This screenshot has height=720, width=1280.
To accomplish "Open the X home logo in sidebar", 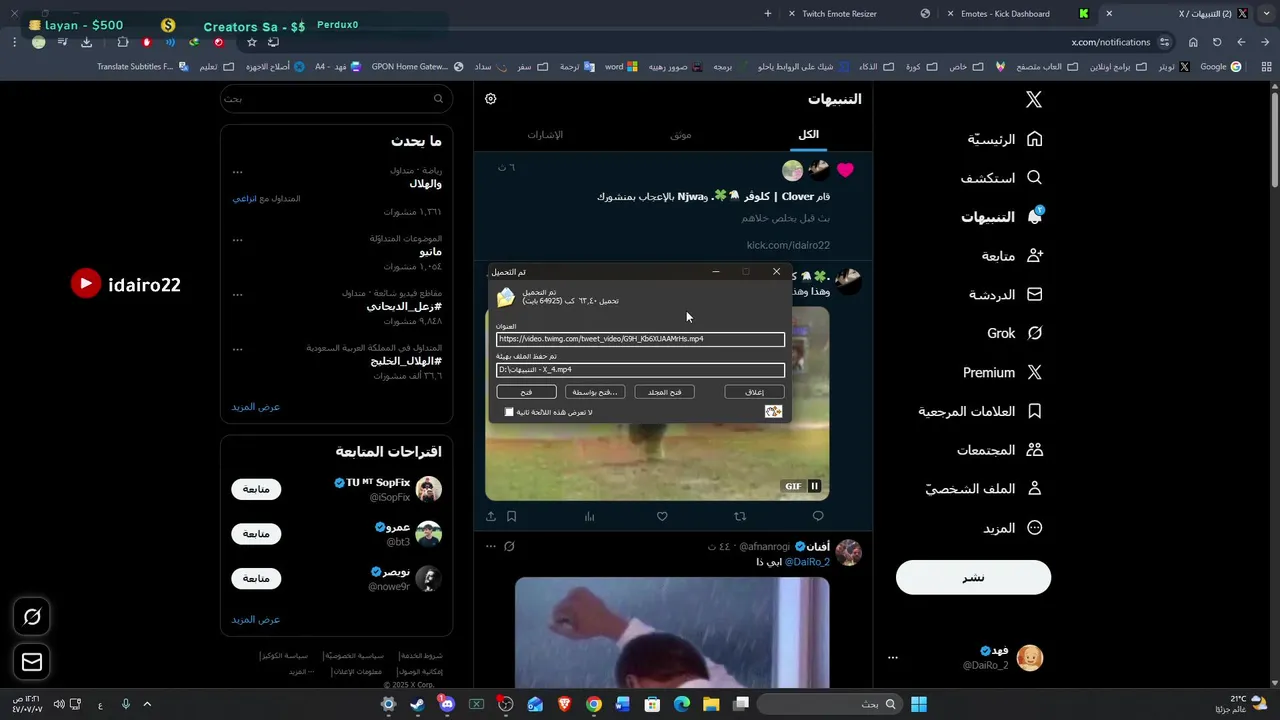I will [1034, 99].
